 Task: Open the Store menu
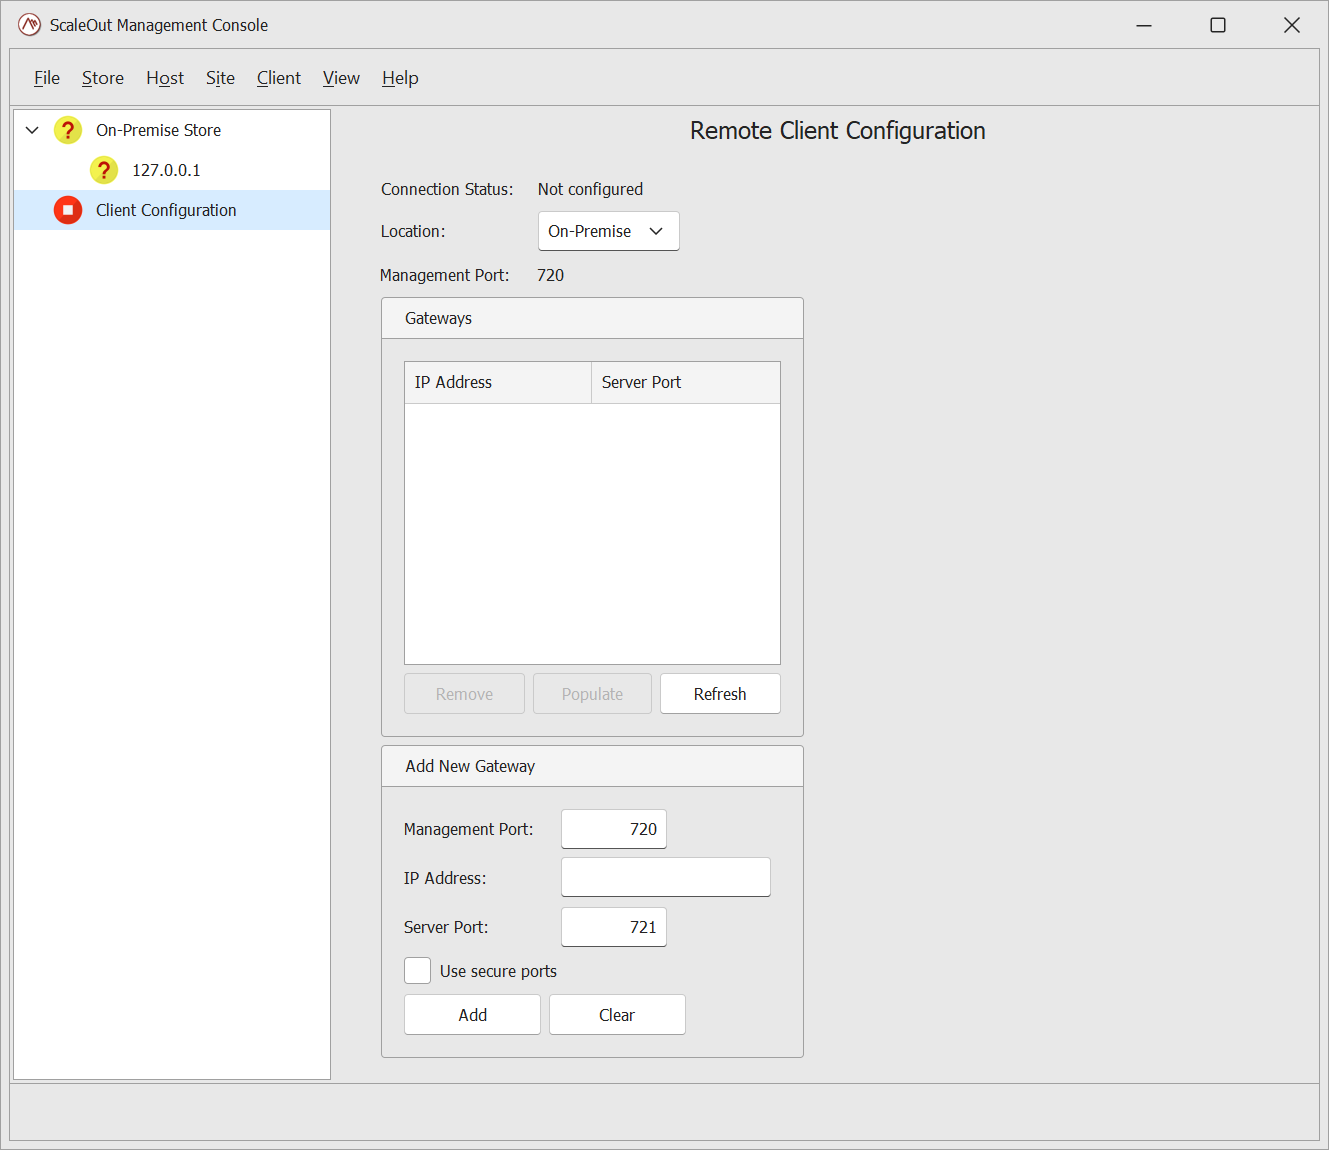[x=103, y=78]
